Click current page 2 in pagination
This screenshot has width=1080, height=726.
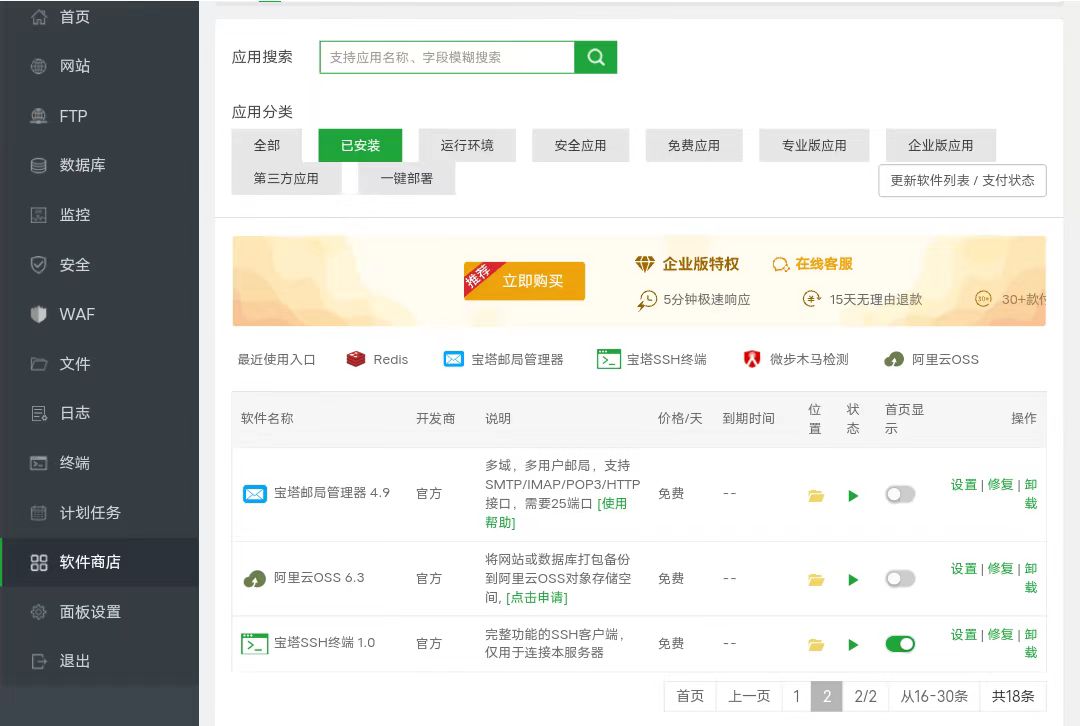(x=827, y=696)
